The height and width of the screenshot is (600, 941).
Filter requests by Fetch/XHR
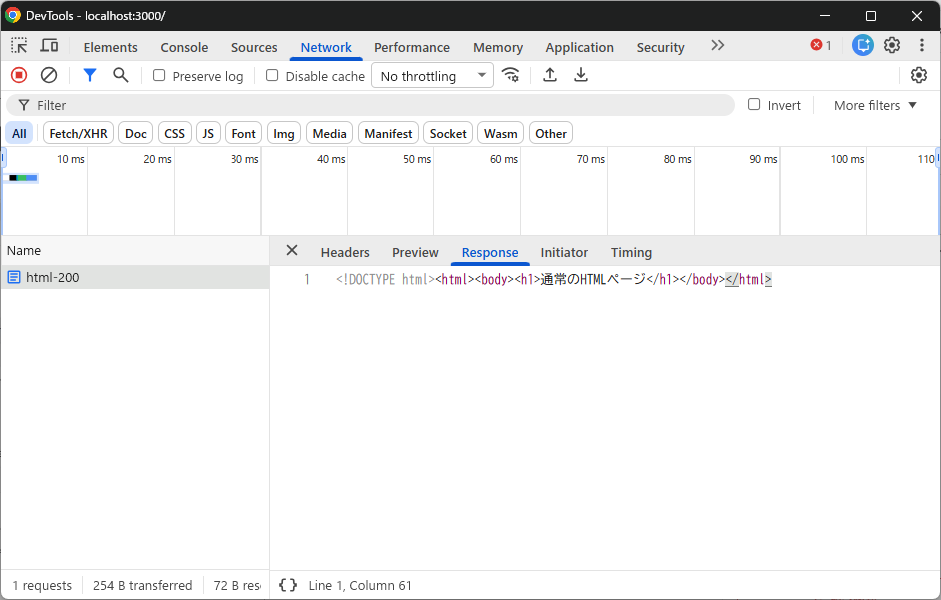point(79,133)
